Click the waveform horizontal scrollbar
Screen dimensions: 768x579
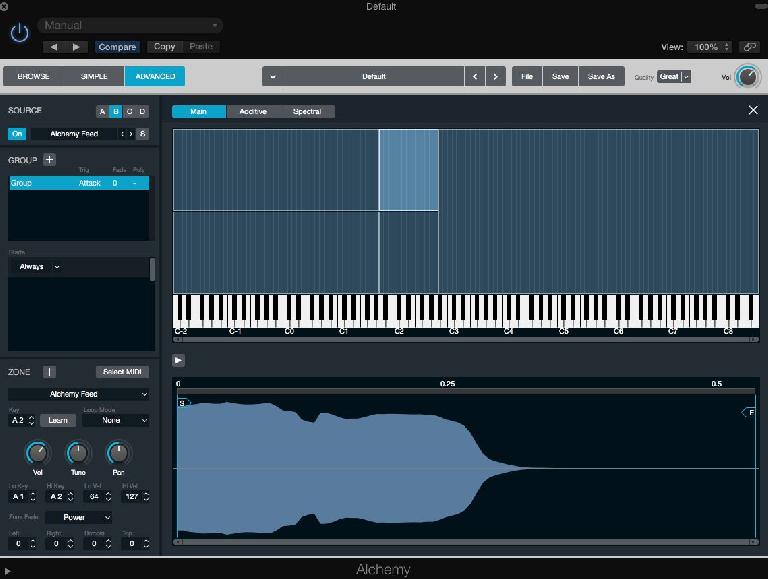point(466,542)
